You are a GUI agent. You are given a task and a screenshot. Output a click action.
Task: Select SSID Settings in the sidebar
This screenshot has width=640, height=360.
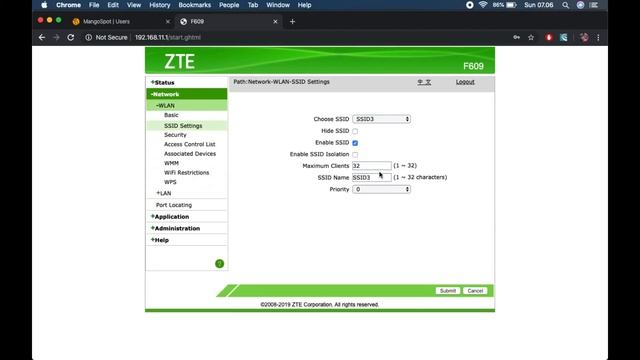click(x=183, y=126)
